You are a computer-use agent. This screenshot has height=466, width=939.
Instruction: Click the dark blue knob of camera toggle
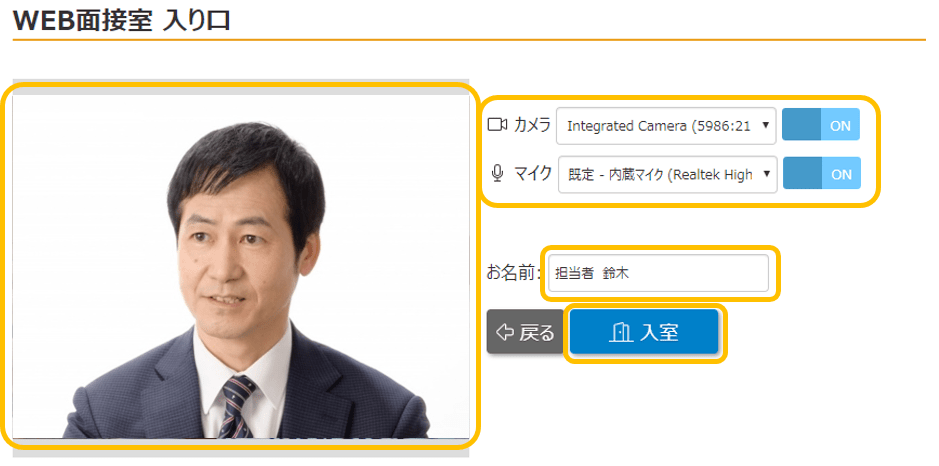pyautogui.click(x=801, y=125)
